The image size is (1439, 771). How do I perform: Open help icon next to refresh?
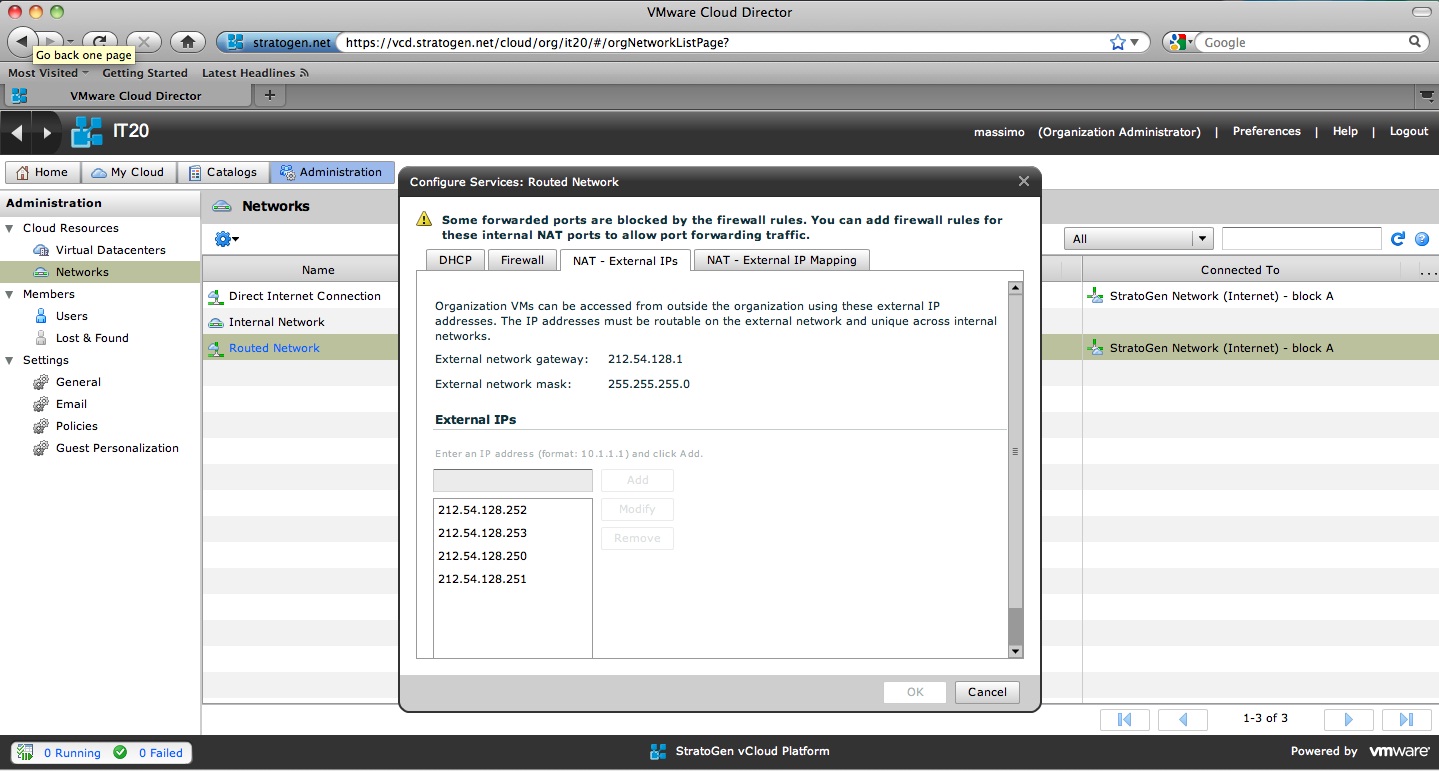coord(1421,239)
